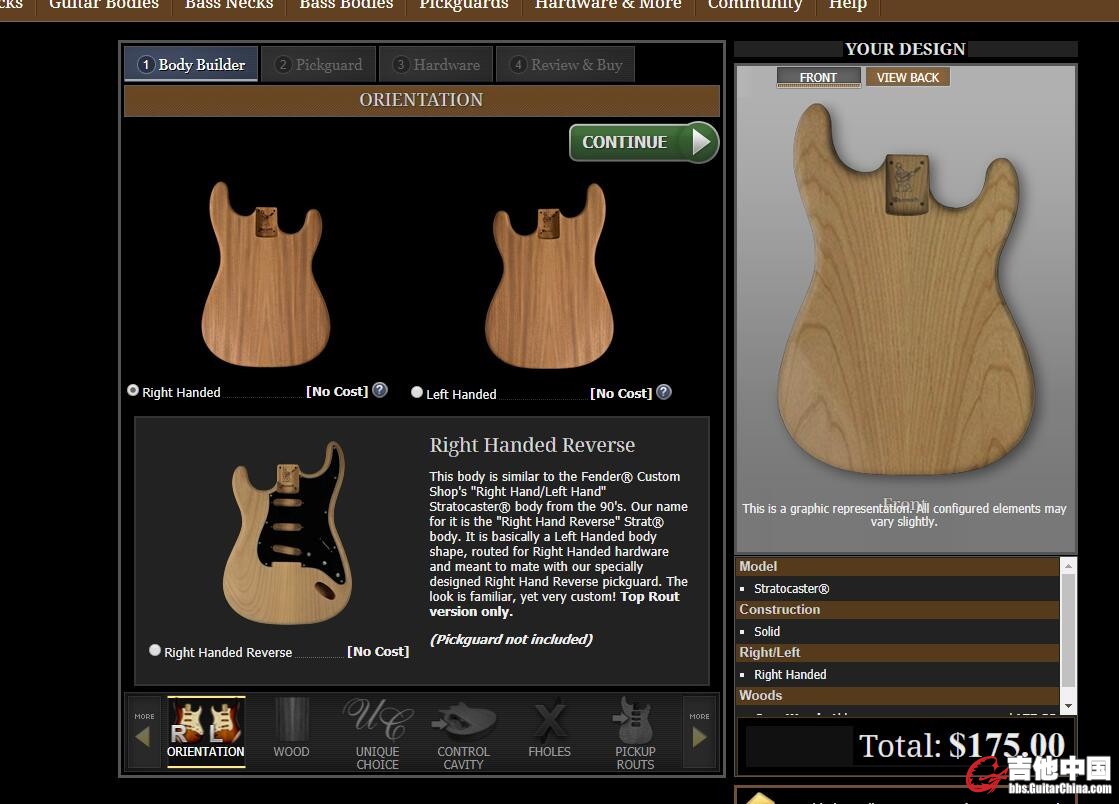The height and width of the screenshot is (804, 1119).
Task: Select the Pickup Routs icon
Action: [635, 732]
